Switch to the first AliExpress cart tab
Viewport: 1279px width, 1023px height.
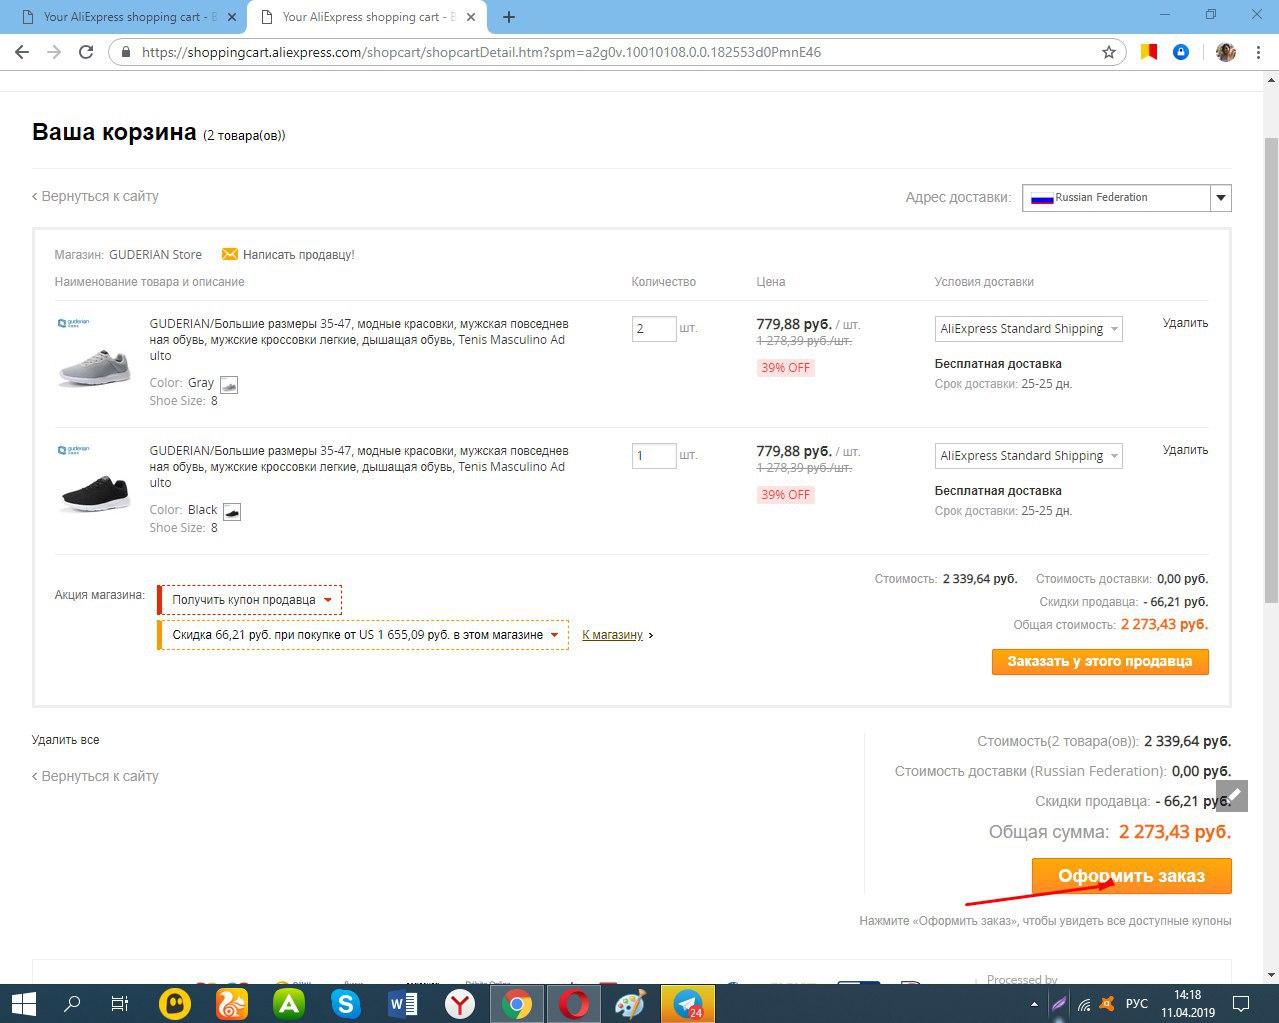pos(128,17)
